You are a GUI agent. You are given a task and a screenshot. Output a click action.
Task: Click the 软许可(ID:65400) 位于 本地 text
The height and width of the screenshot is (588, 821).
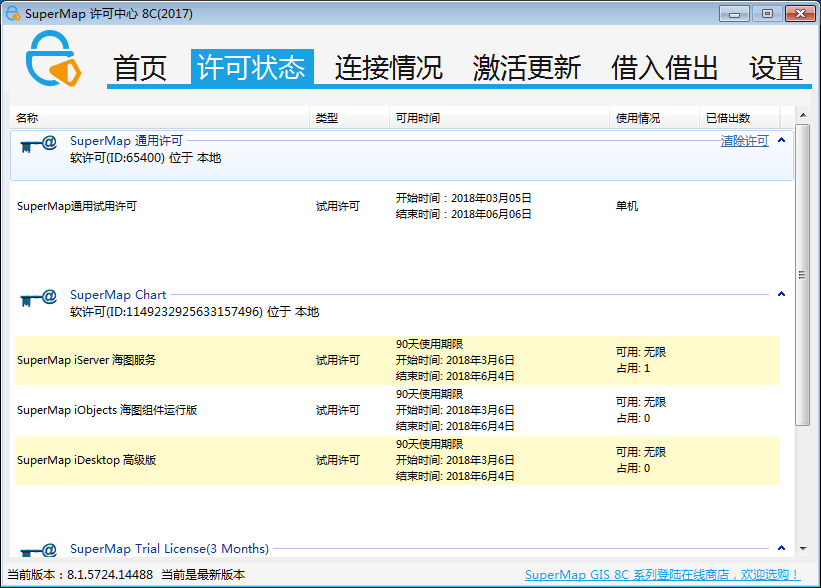(x=146, y=158)
